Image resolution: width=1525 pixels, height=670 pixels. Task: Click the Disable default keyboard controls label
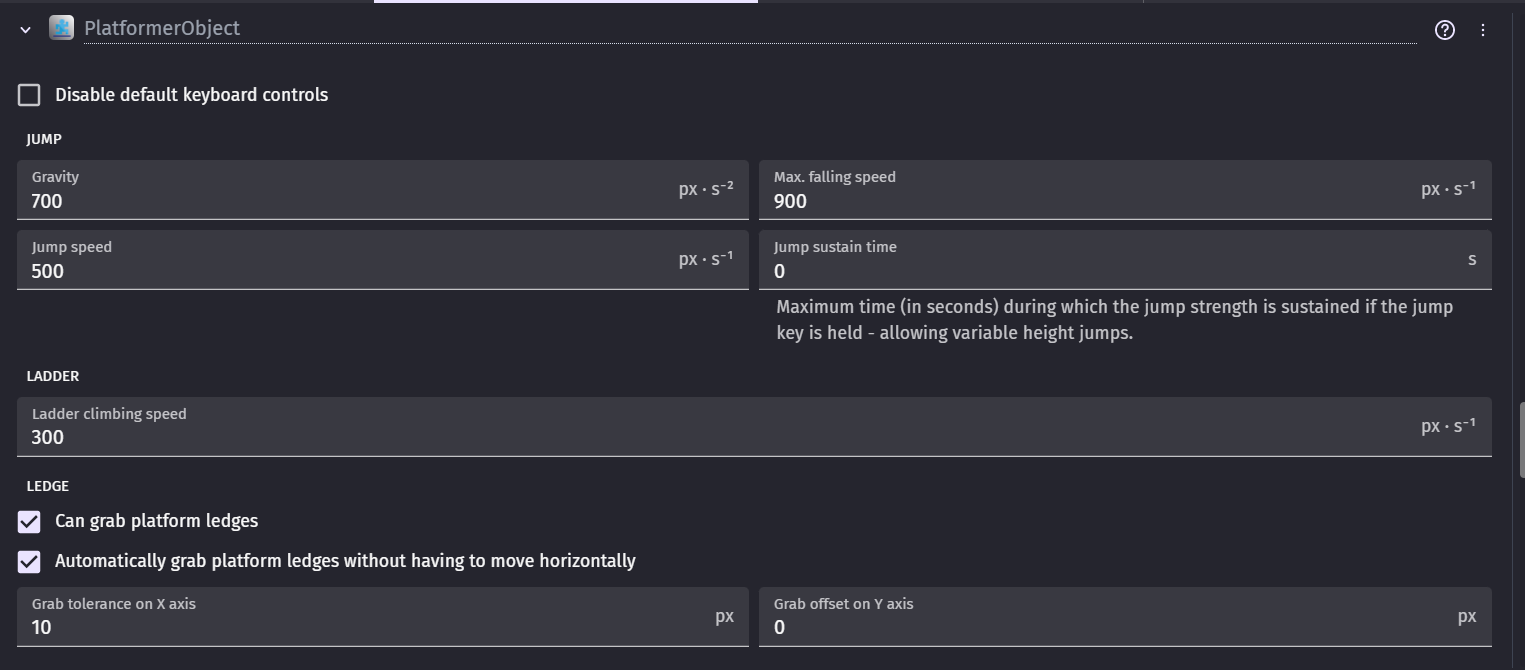pos(191,95)
